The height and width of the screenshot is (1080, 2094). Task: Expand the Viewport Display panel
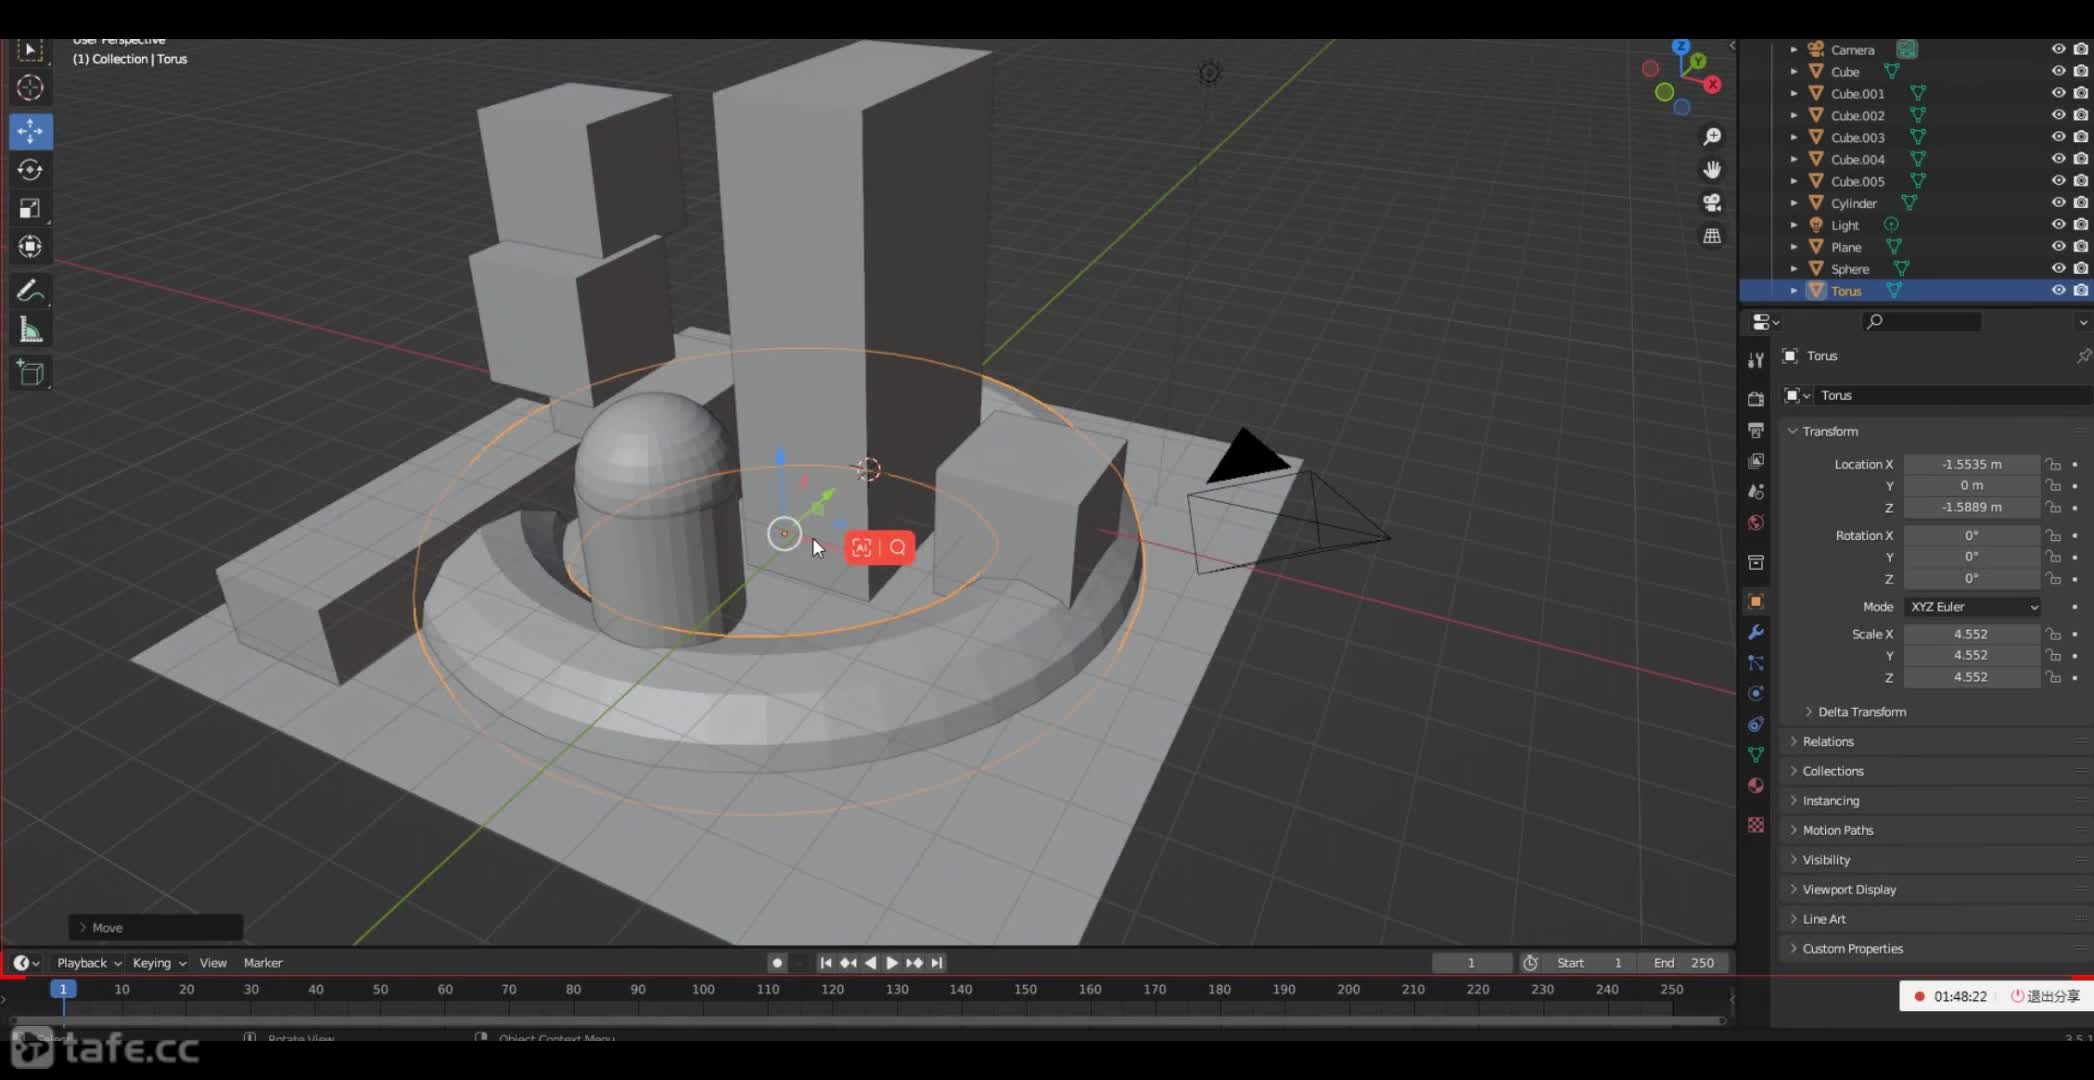(1849, 889)
